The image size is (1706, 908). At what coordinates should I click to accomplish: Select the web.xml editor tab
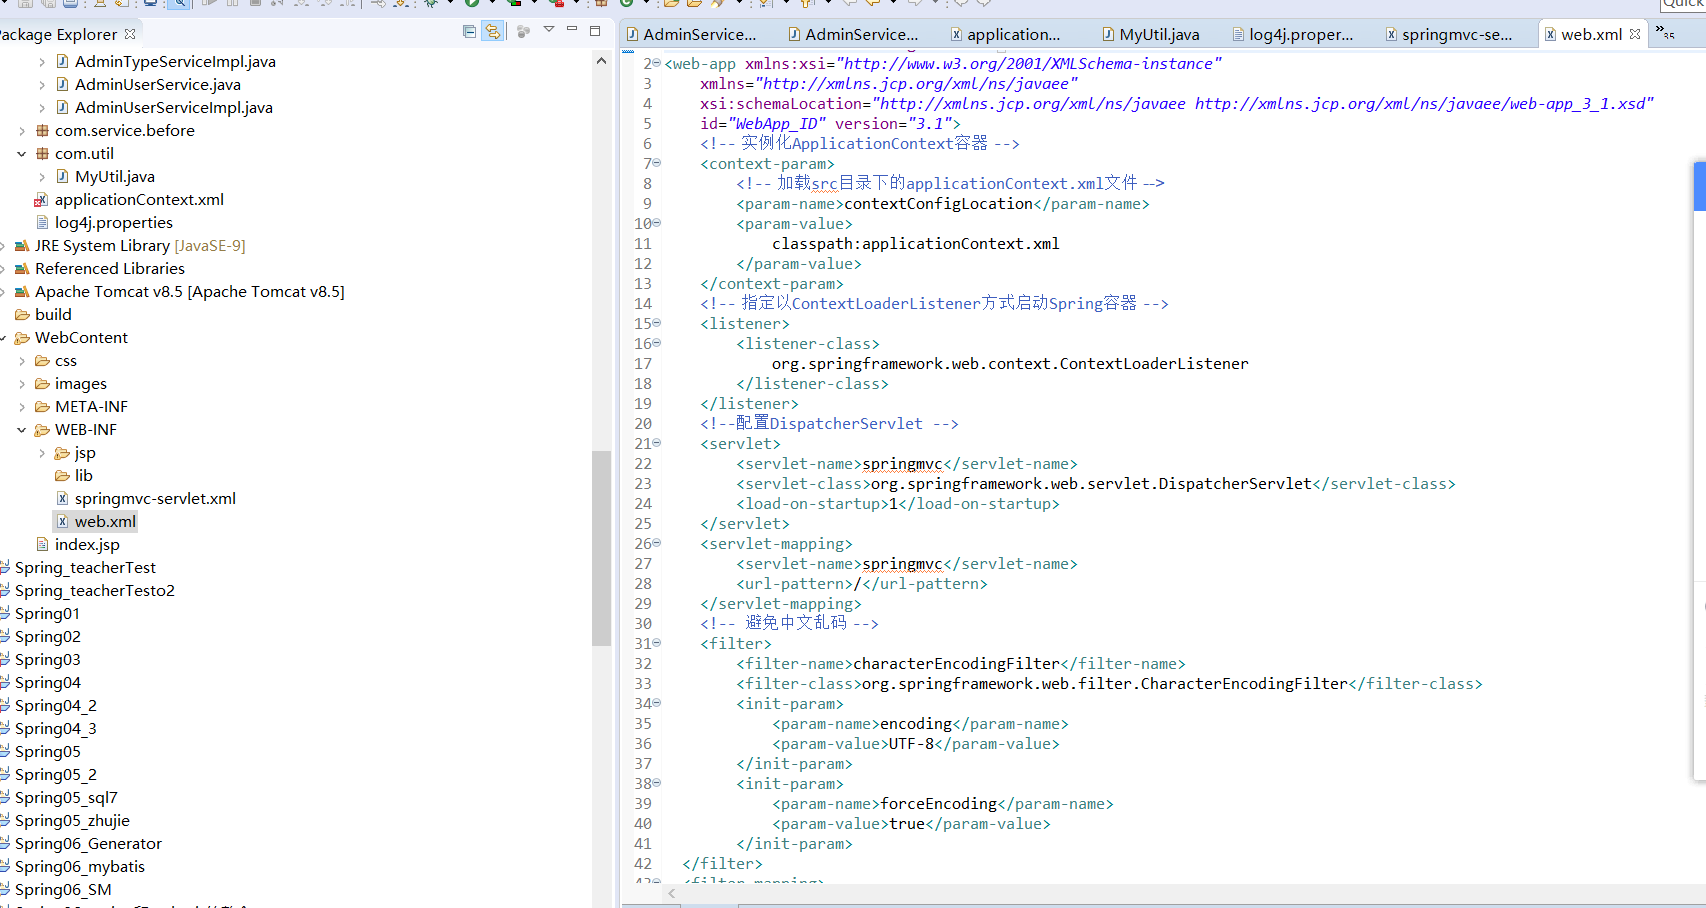point(1591,34)
